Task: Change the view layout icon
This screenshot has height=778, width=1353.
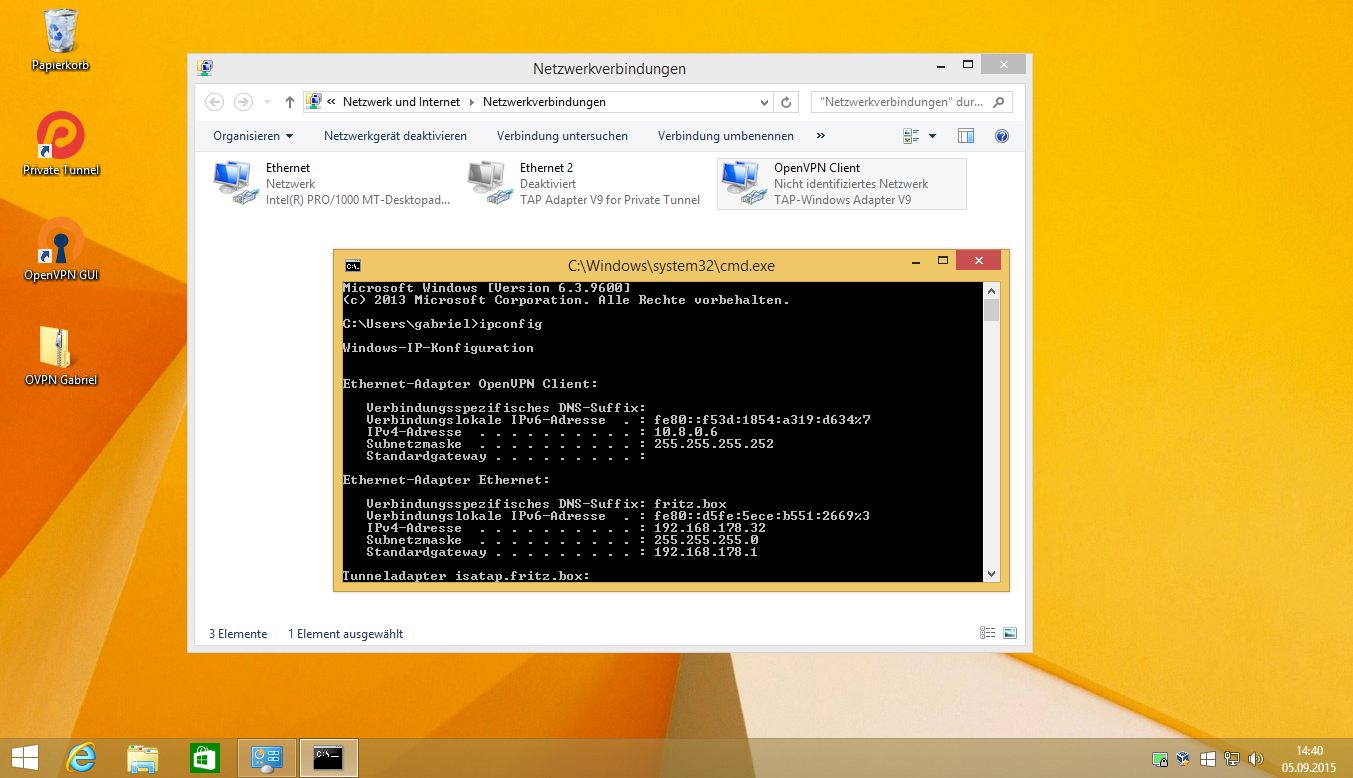Action: [911, 136]
